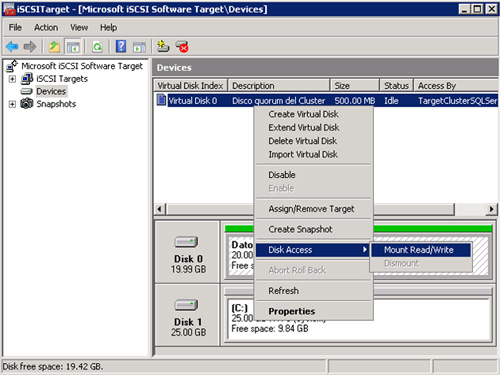Open Properties from the context menu
Viewport: 500px width, 375px height.
pos(314,311)
